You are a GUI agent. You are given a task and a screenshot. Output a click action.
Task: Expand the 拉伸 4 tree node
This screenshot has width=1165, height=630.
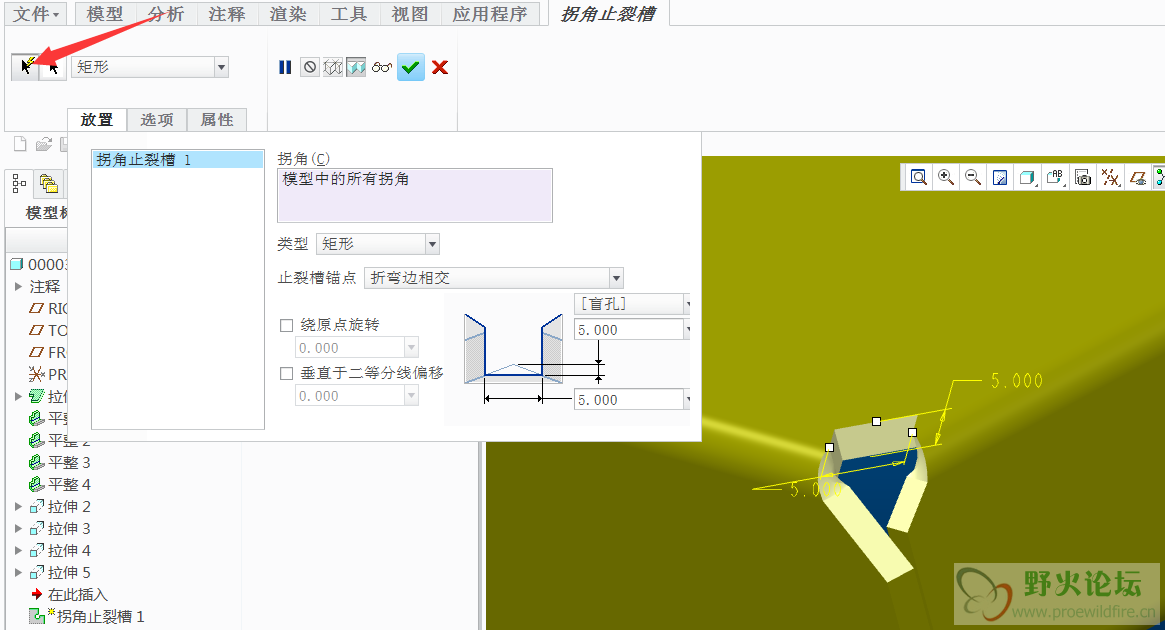19,551
